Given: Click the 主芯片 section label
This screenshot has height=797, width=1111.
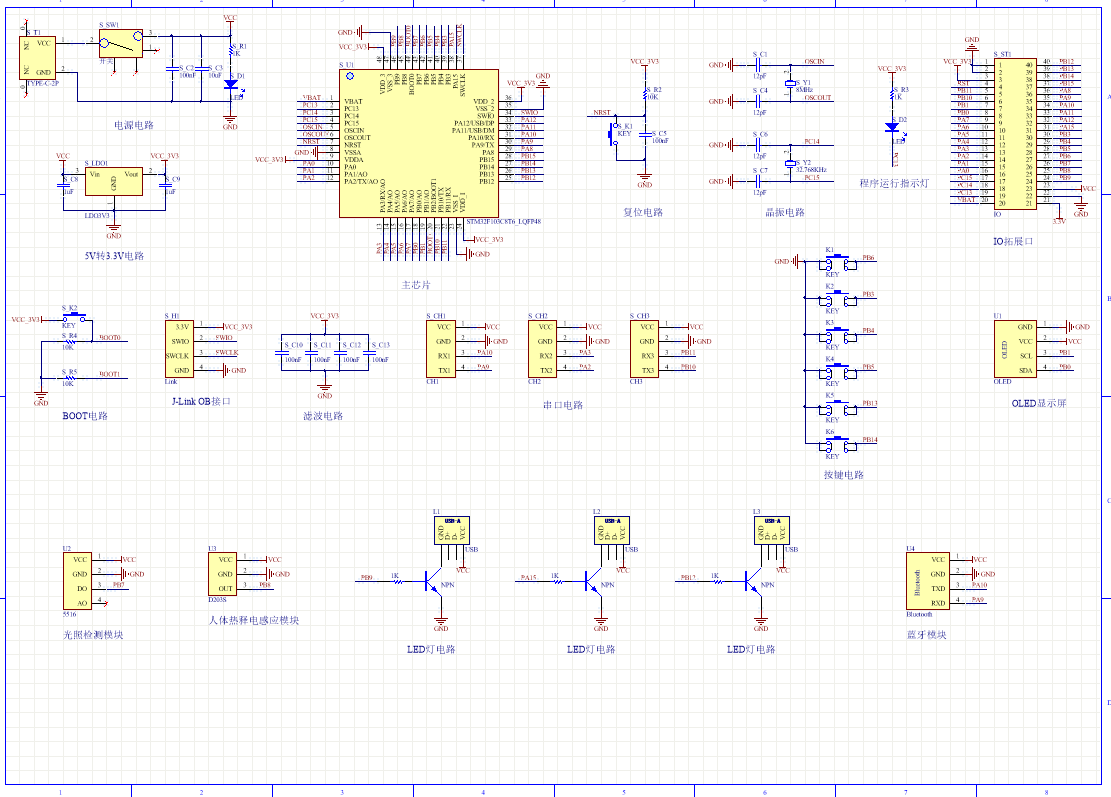Looking at the screenshot, I should pos(416,285).
